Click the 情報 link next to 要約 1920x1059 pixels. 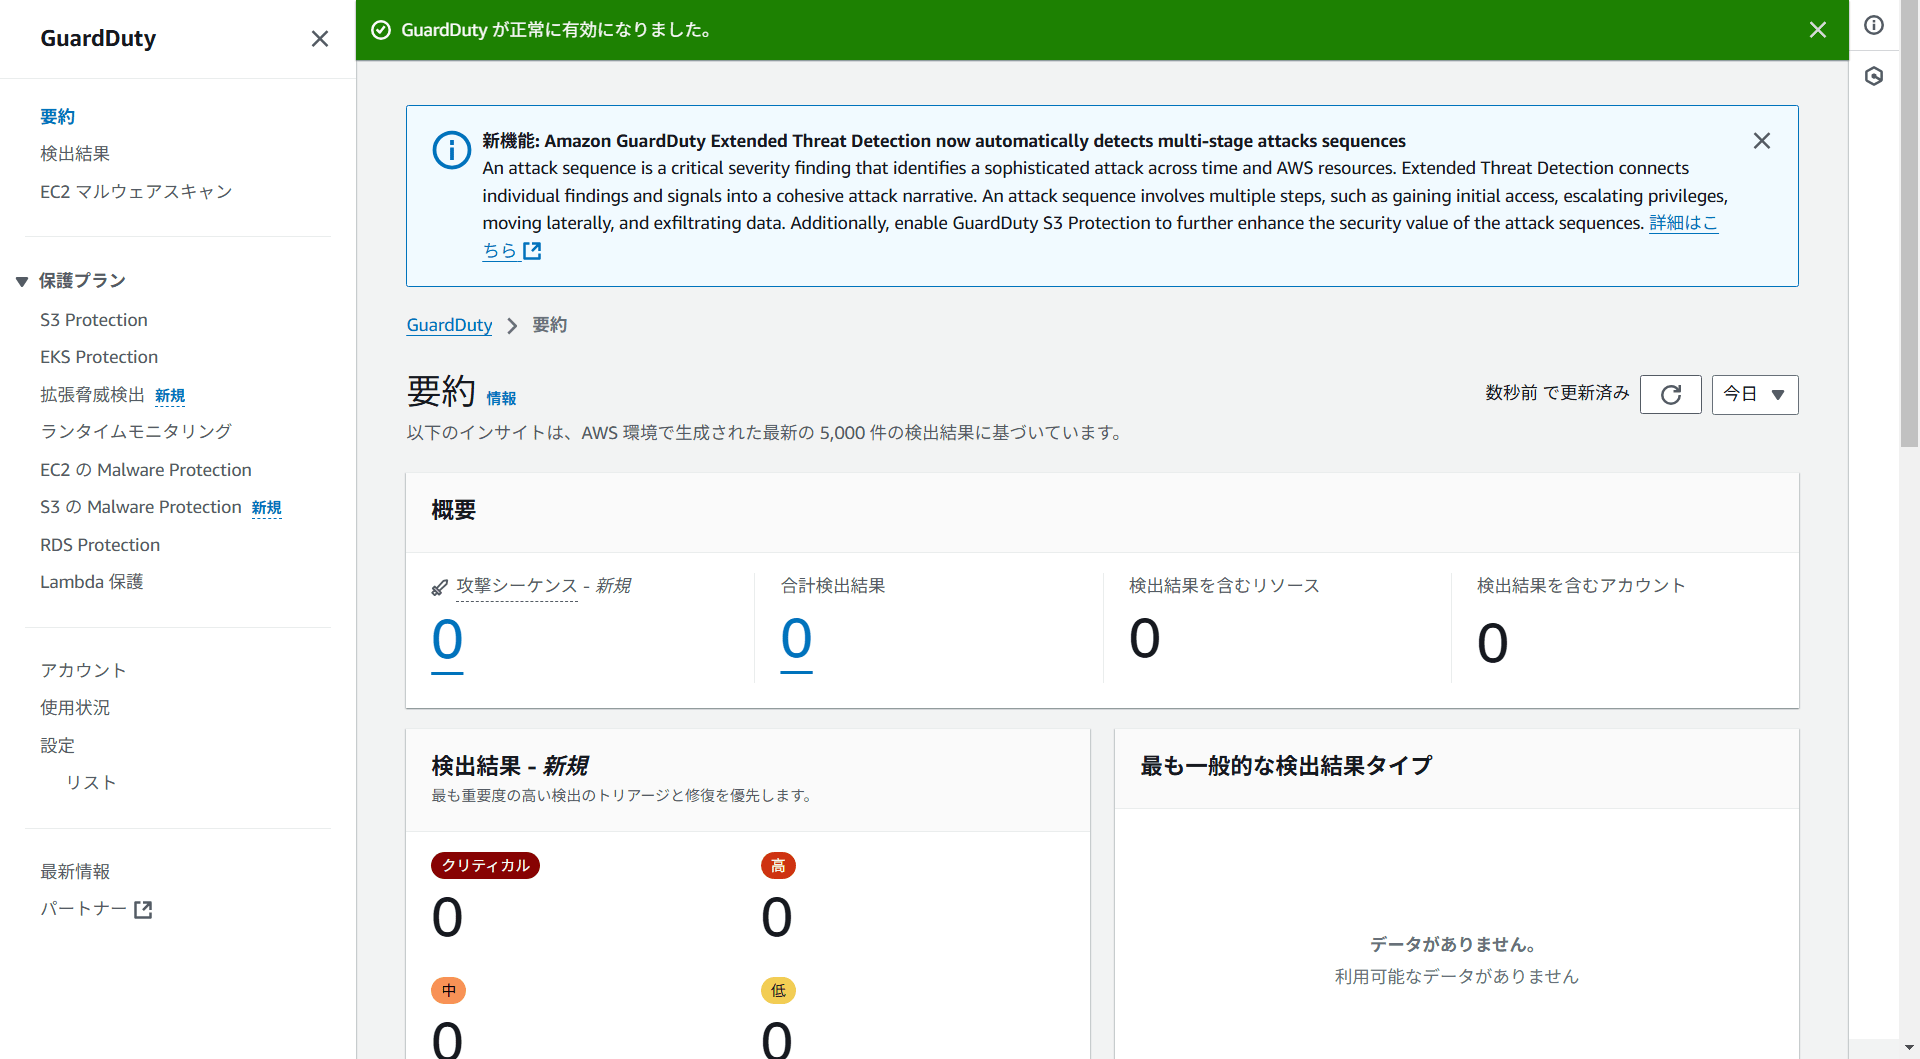point(501,398)
